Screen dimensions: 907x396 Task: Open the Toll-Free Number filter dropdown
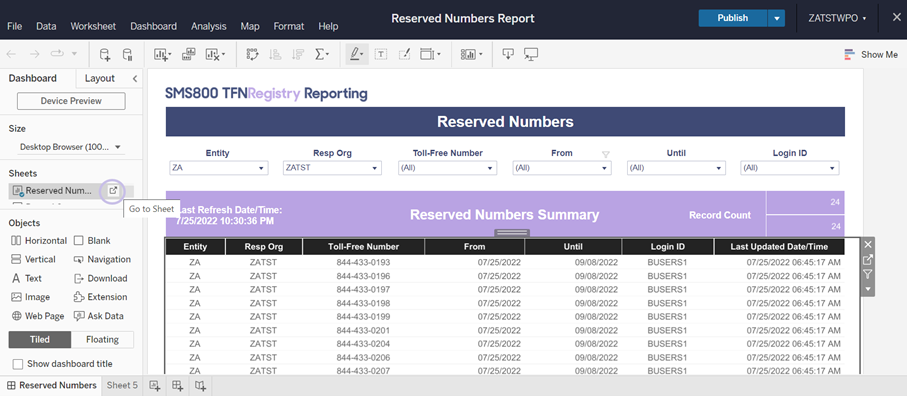[448, 168]
